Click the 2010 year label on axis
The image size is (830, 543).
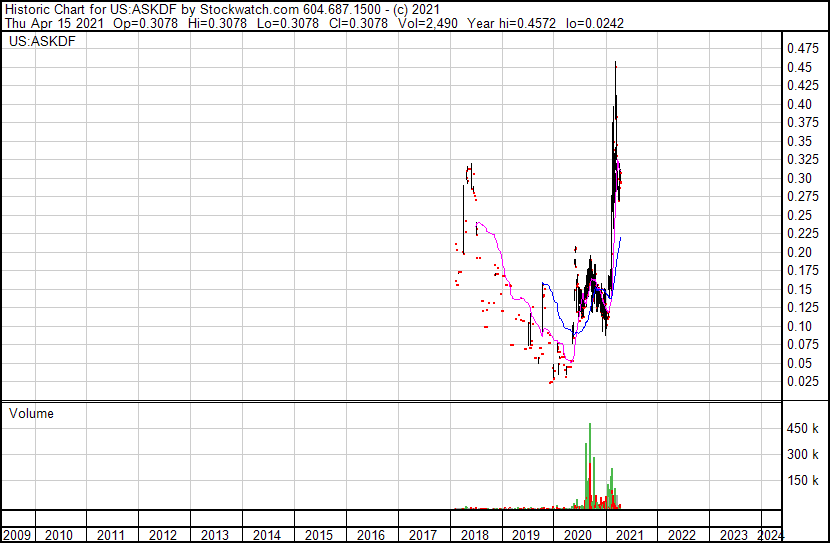pos(59,535)
